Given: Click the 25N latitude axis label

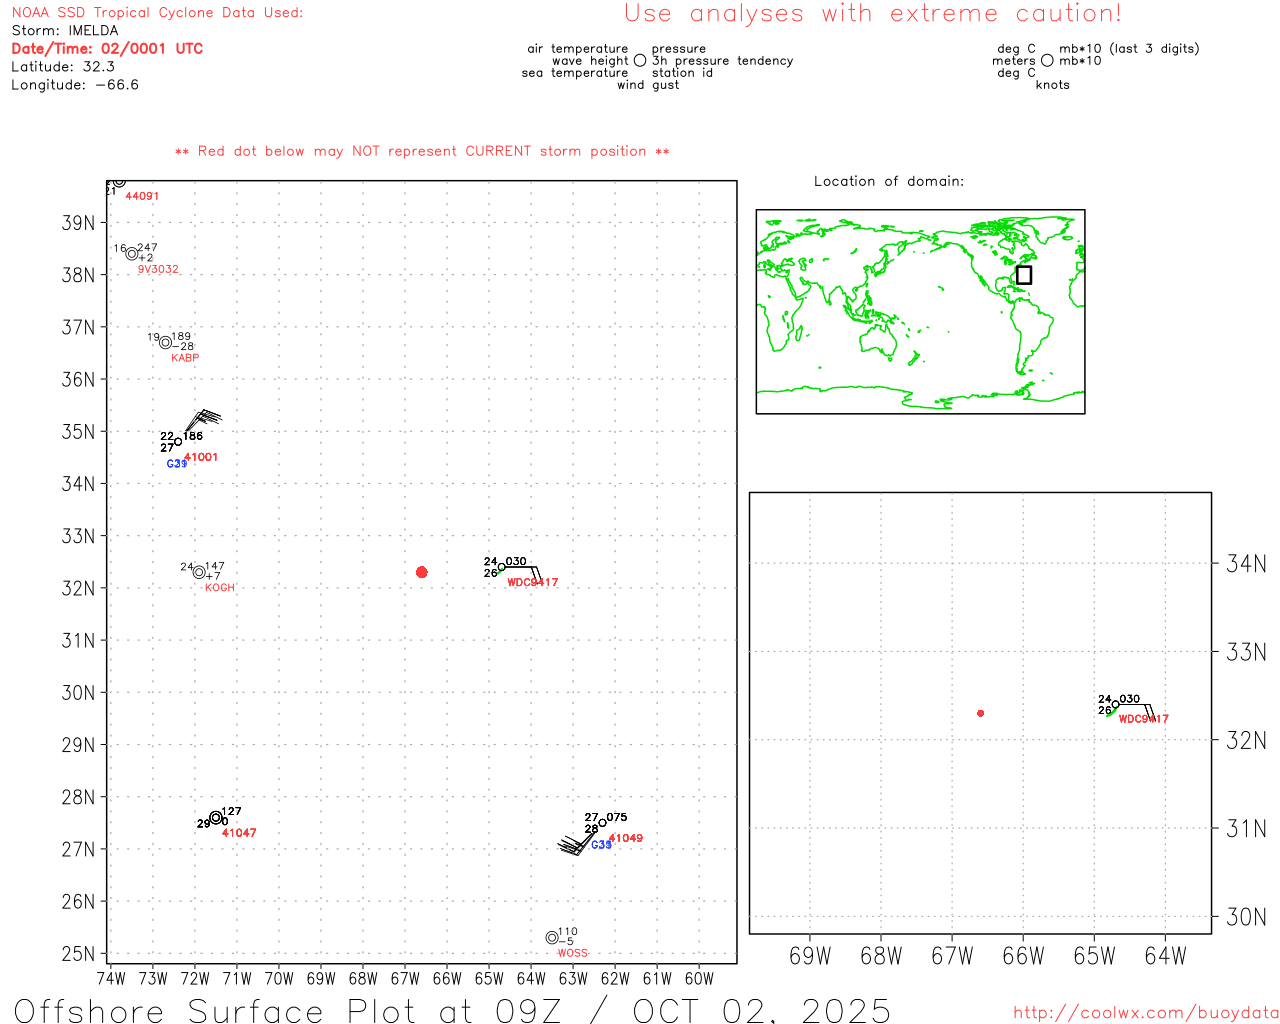Looking at the screenshot, I should (x=79, y=954).
